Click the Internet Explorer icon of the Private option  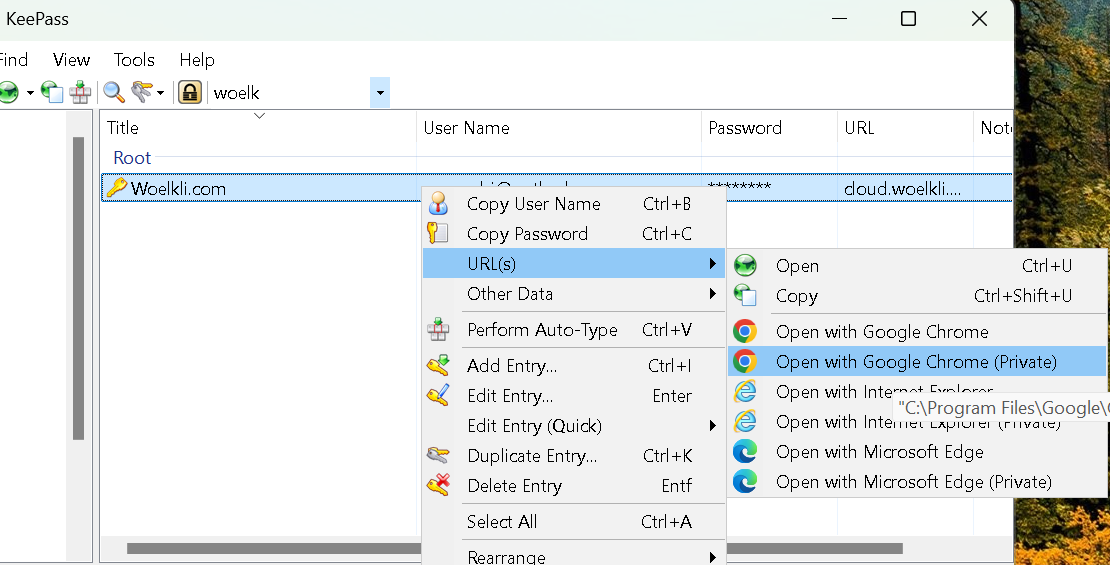(x=745, y=422)
